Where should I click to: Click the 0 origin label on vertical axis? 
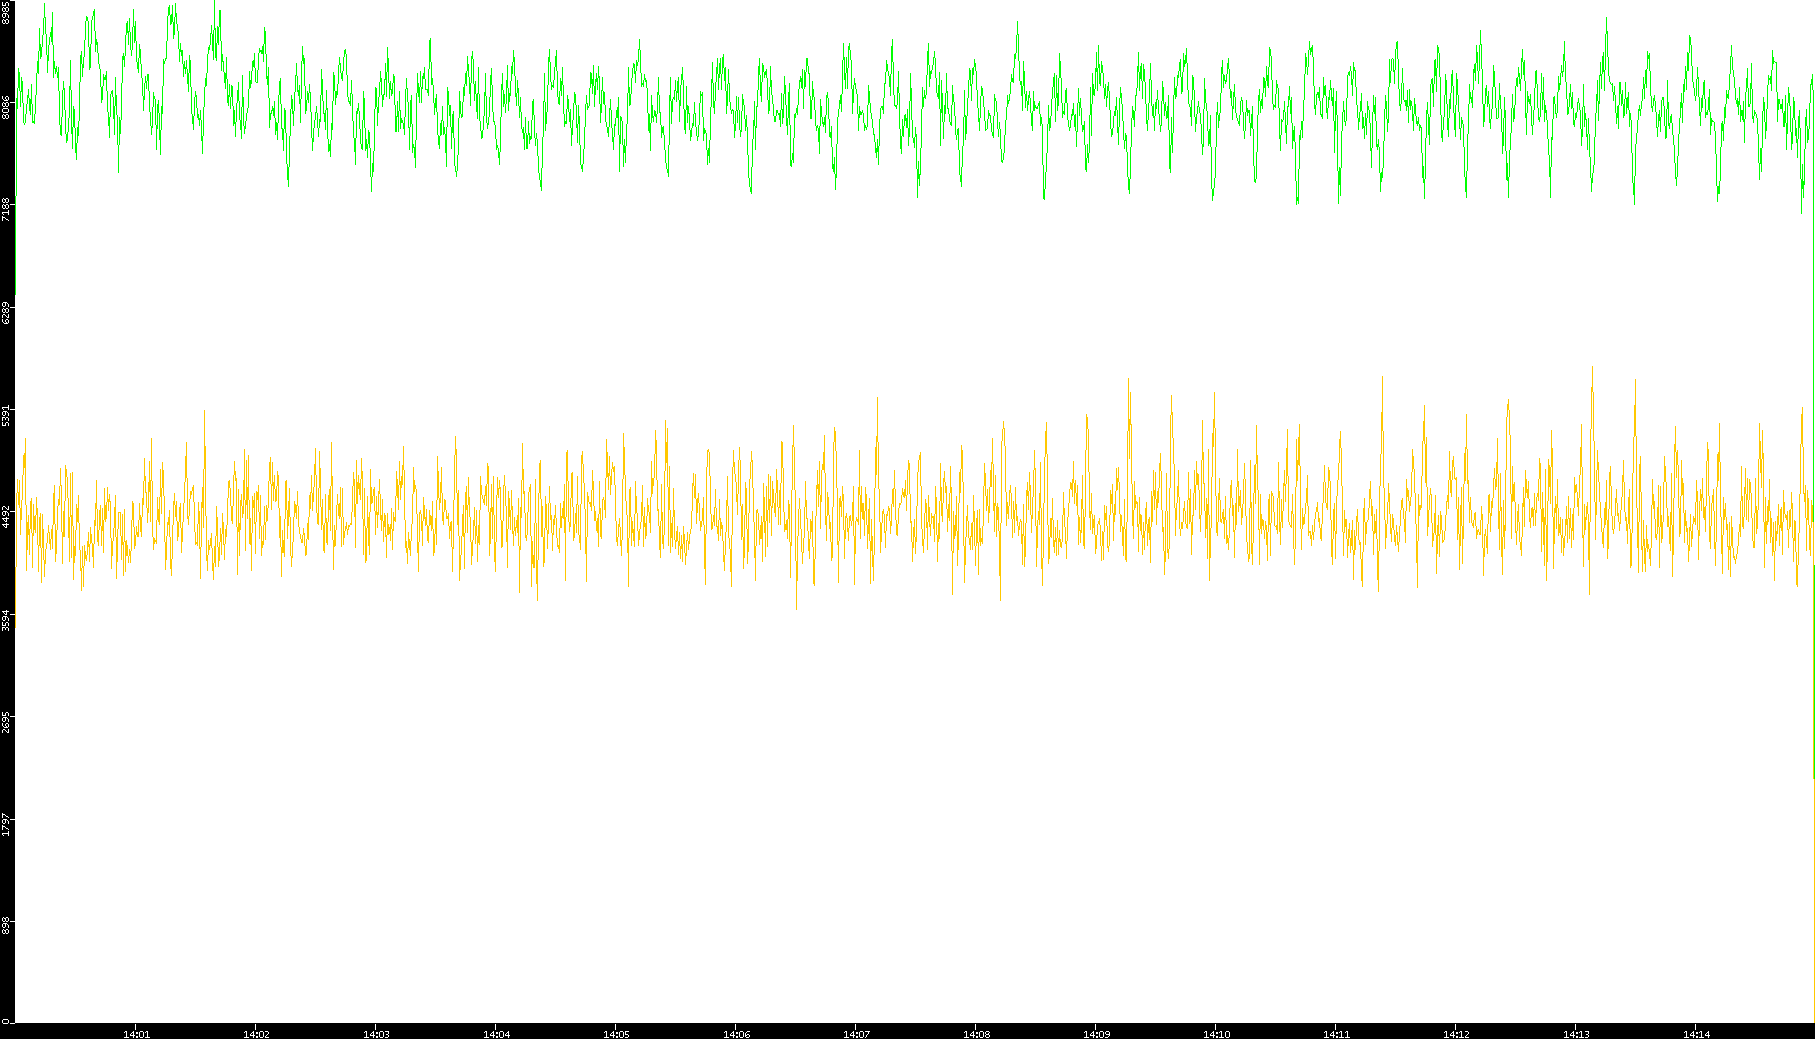6,1021
